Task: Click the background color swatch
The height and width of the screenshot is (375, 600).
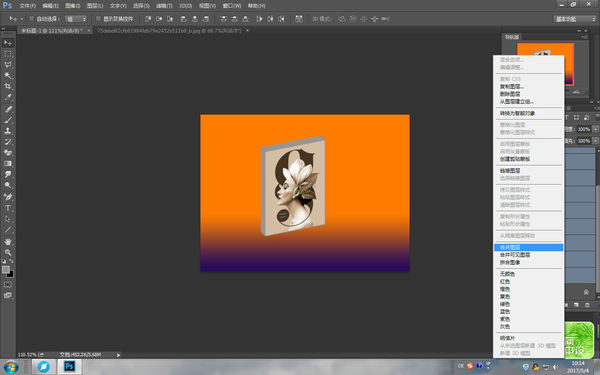Action: (x=10, y=274)
